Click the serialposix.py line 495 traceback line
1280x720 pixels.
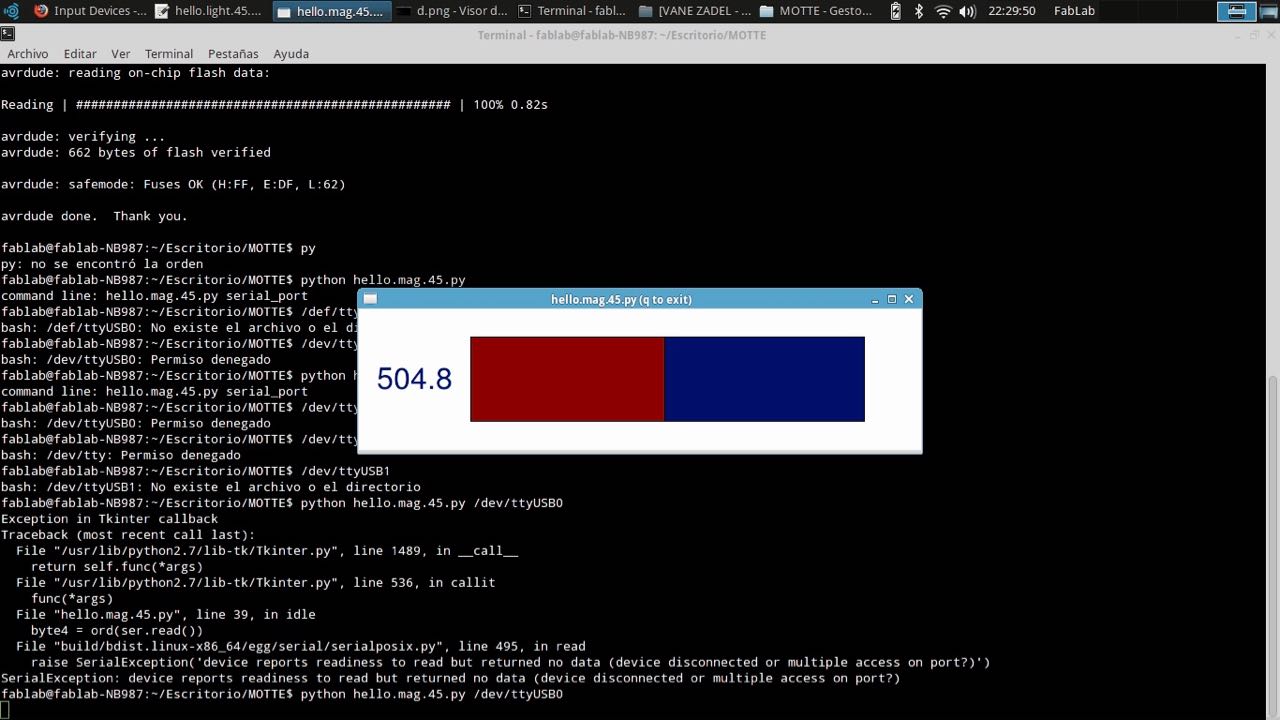pos(300,646)
